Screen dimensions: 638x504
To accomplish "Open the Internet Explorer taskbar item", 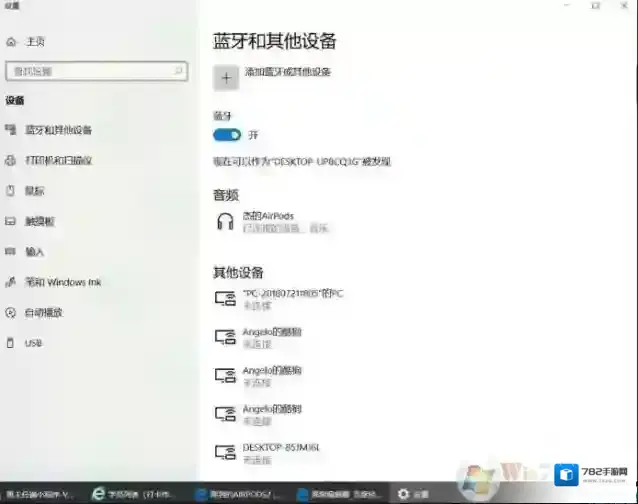I will (x=132, y=494).
